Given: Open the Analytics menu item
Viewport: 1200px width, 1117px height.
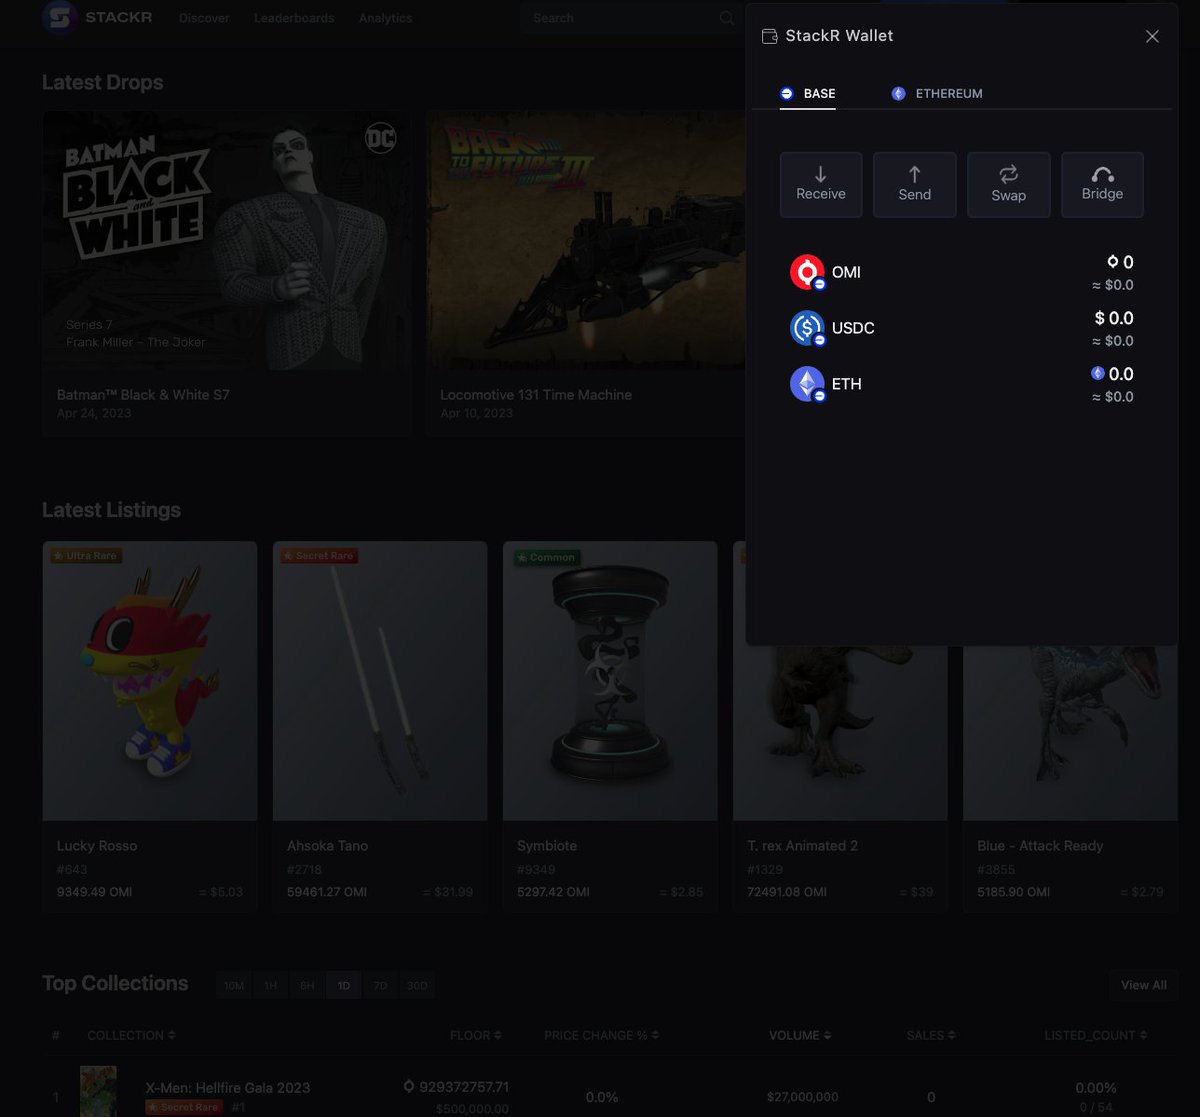Looking at the screenshot, I should (x=385, y=18).
